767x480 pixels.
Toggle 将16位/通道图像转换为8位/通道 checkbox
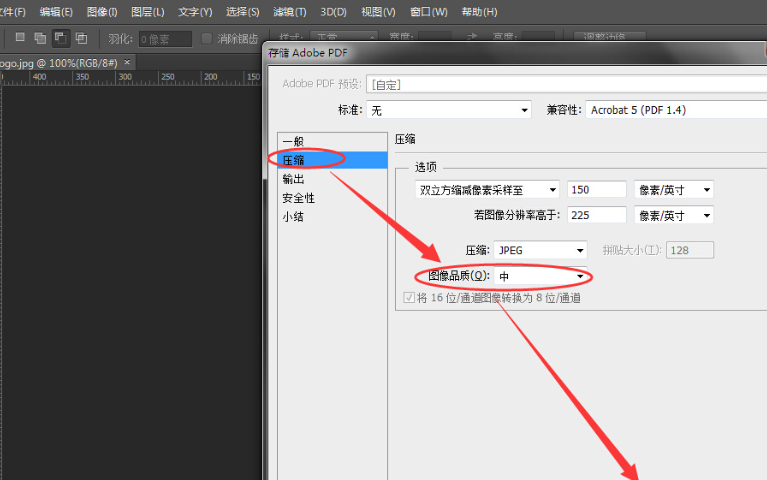(409, 297)
